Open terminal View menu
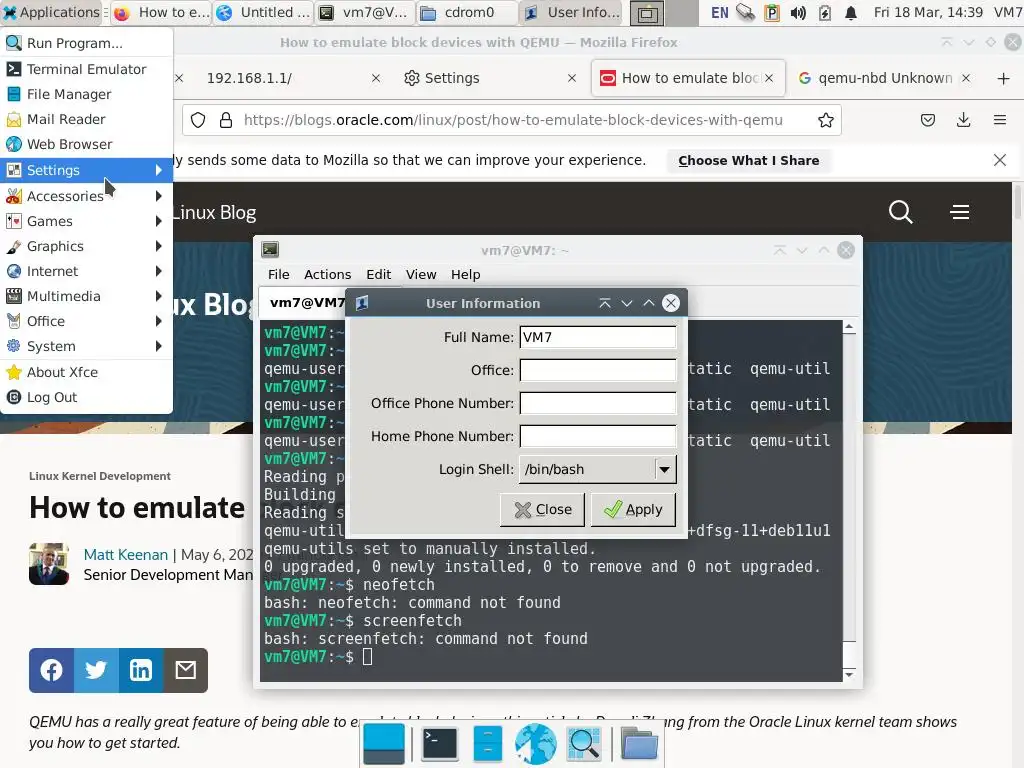The image size is (1024, 768). 421,274
